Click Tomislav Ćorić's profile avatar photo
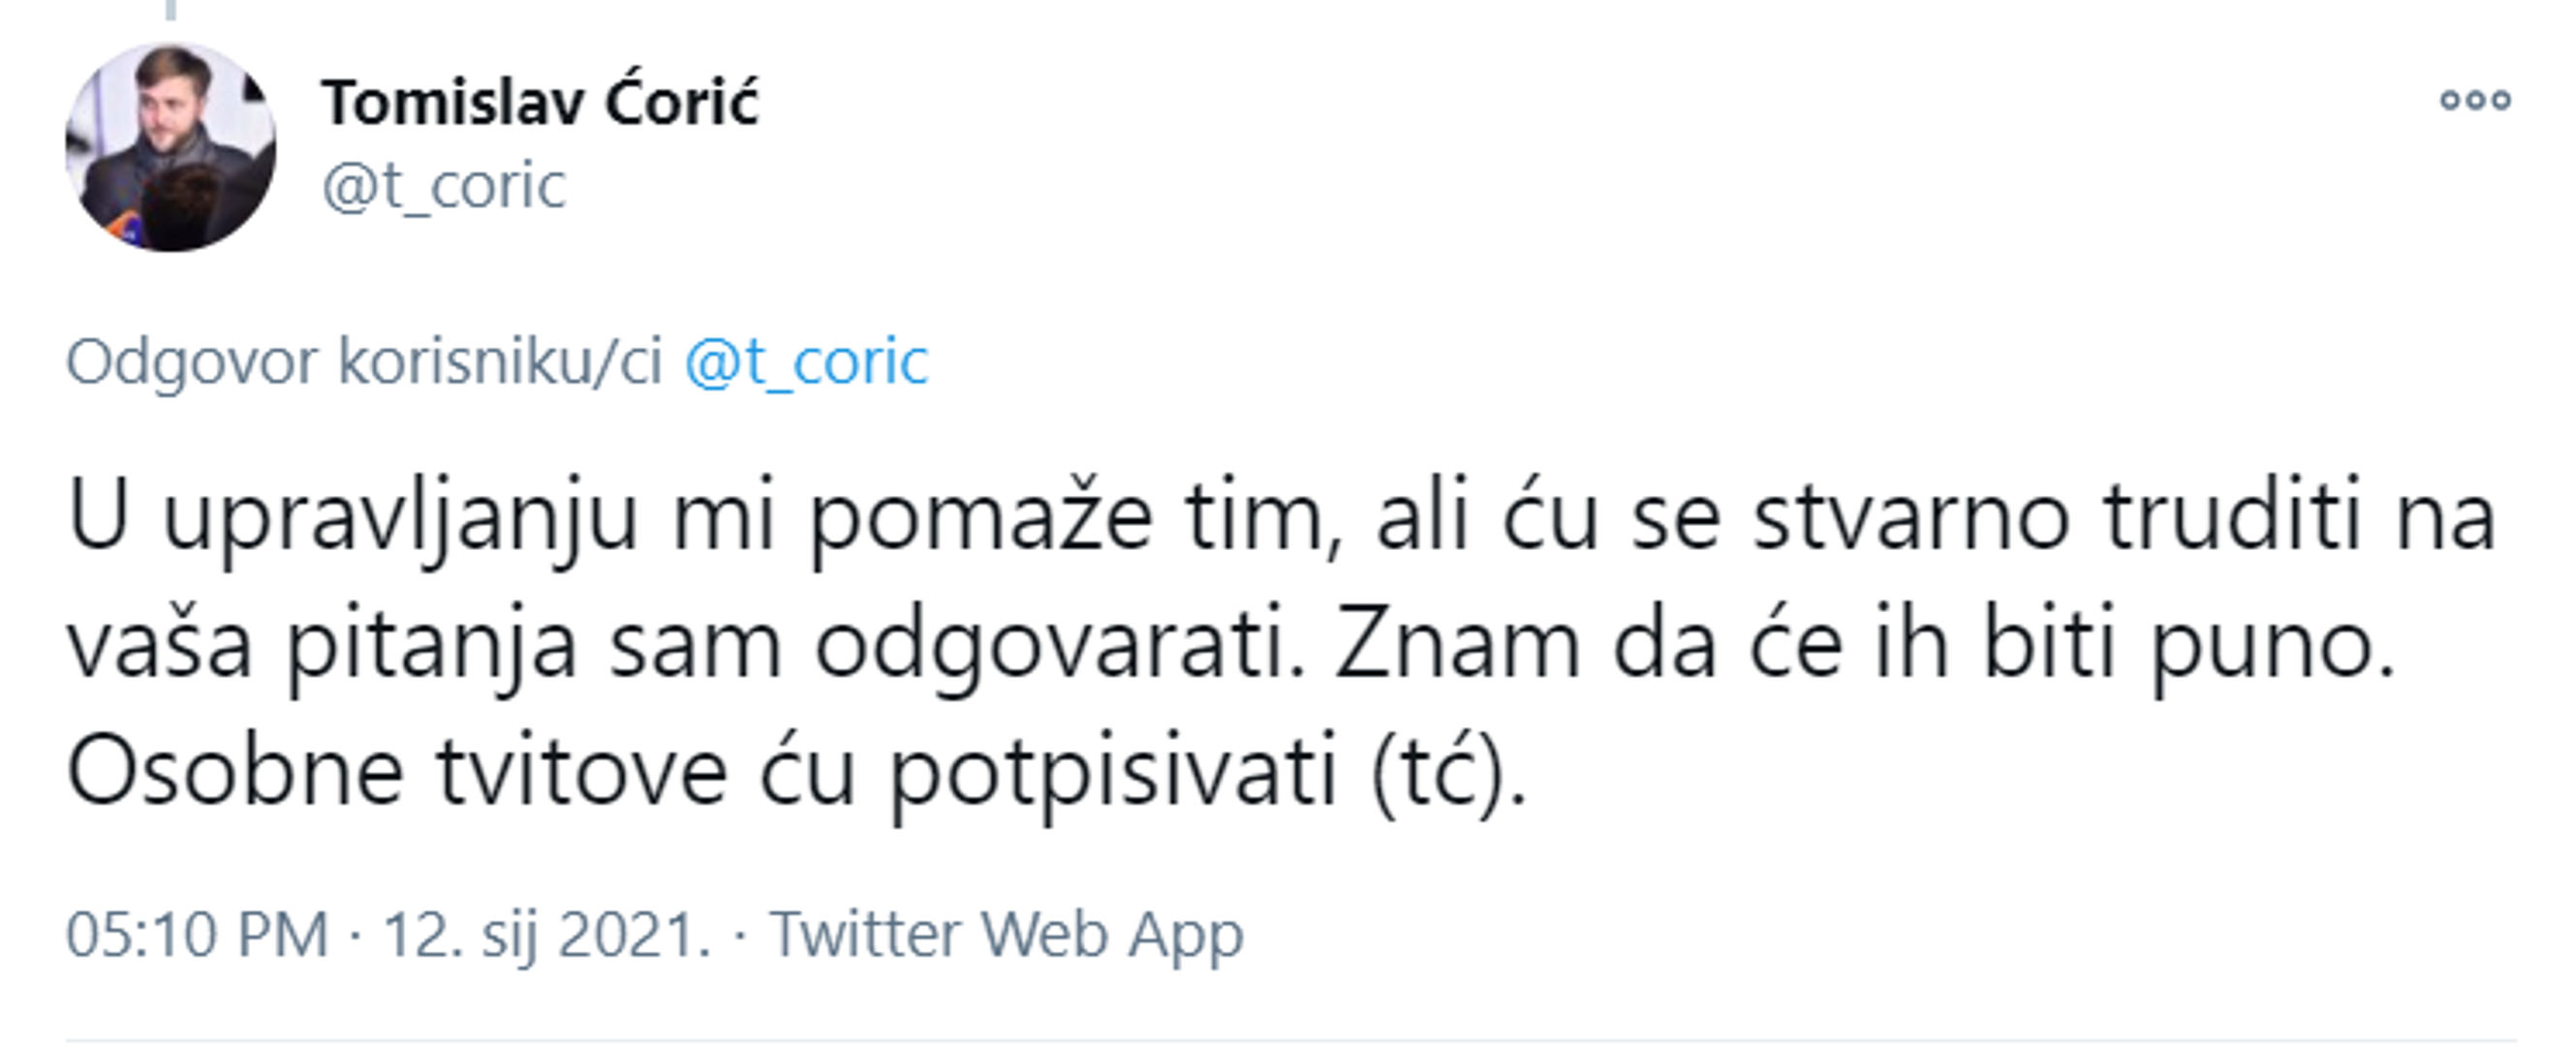 pyautogui.click(x=170, y=147)
